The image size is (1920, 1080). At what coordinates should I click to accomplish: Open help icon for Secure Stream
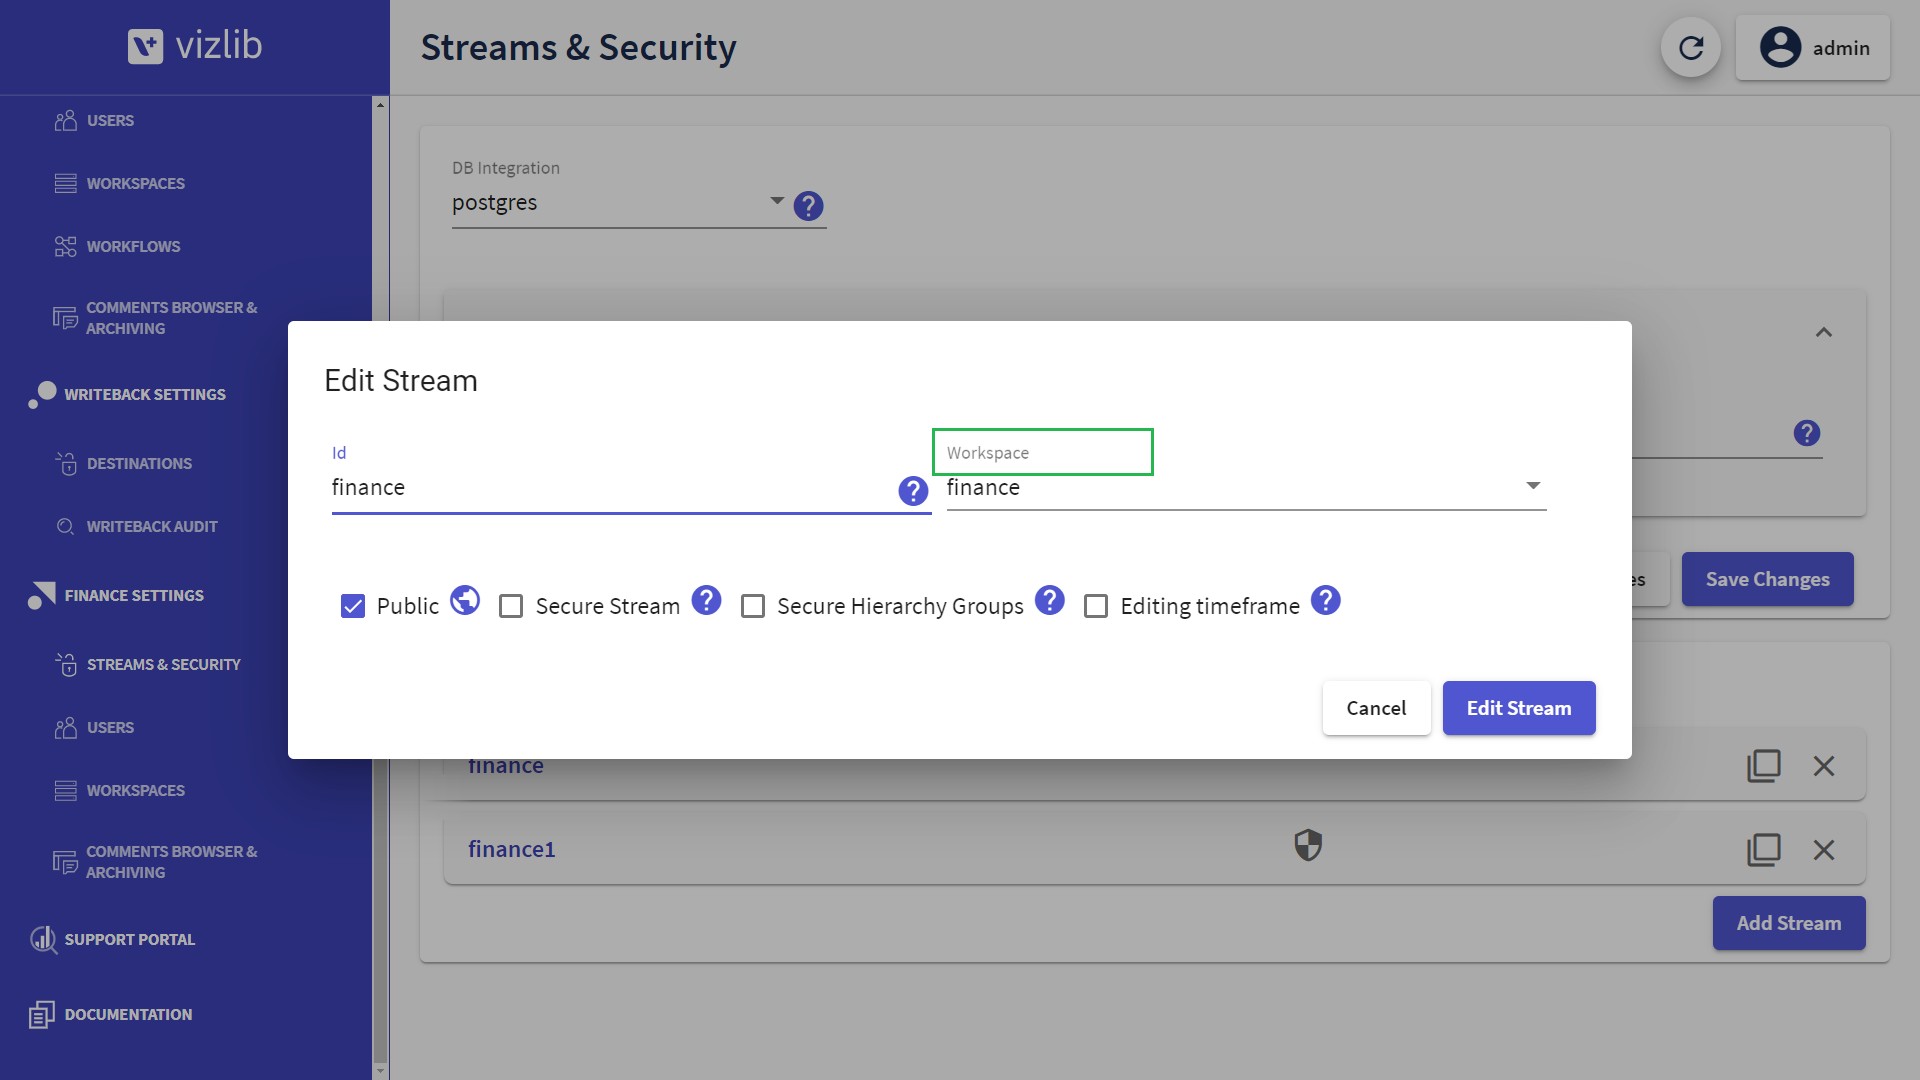[x=706, y=600]
